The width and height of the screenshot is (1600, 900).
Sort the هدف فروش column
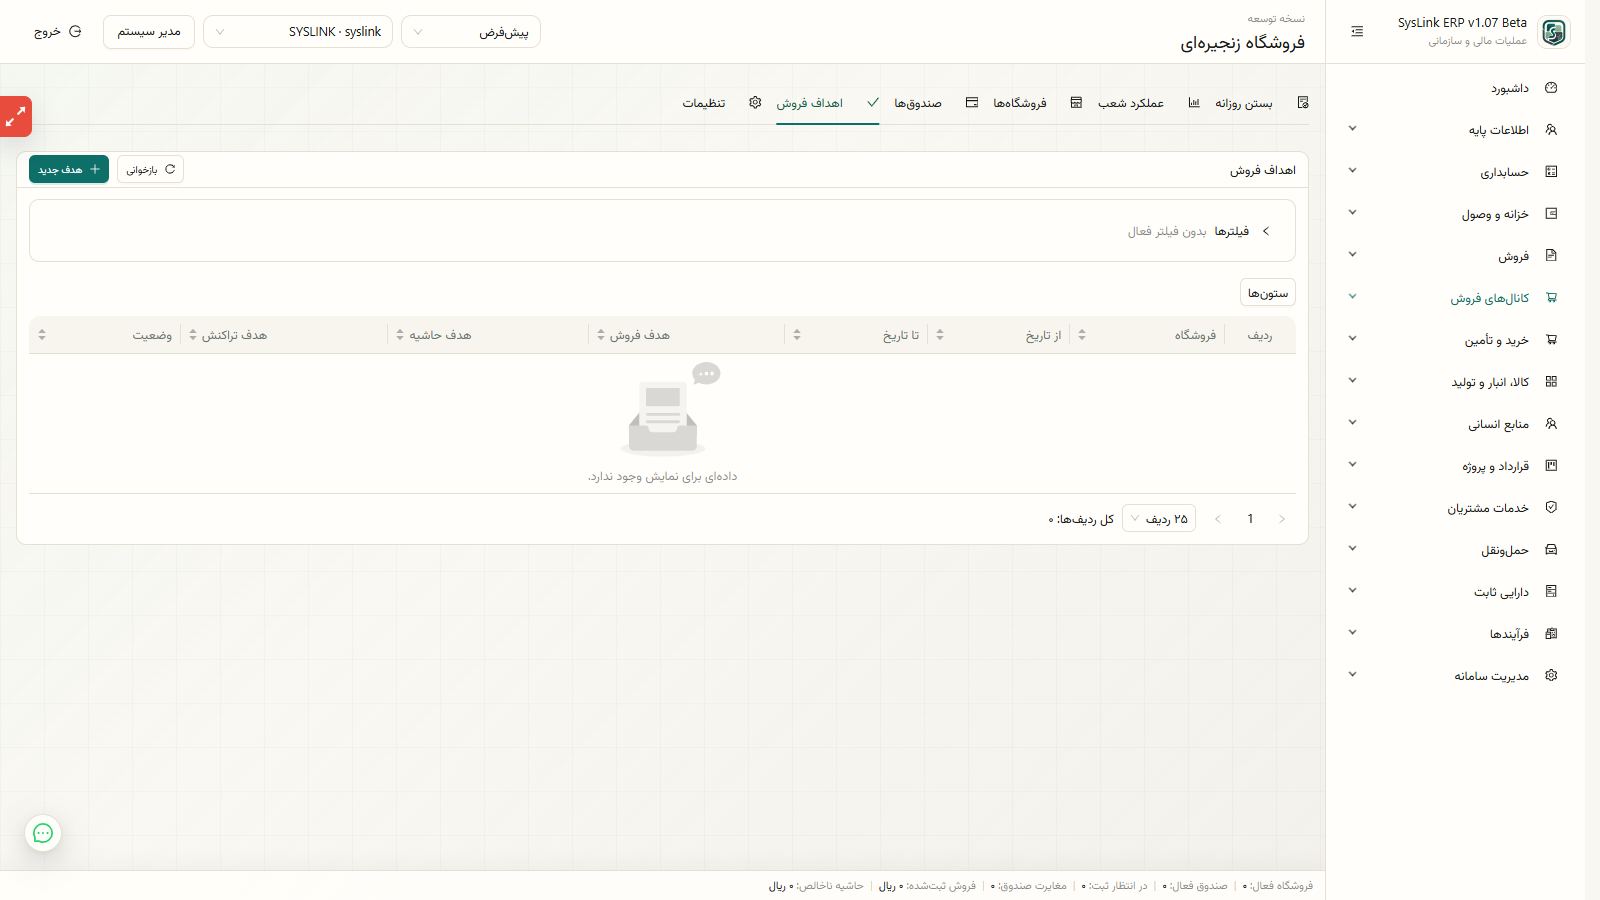(x=601, y=335)
